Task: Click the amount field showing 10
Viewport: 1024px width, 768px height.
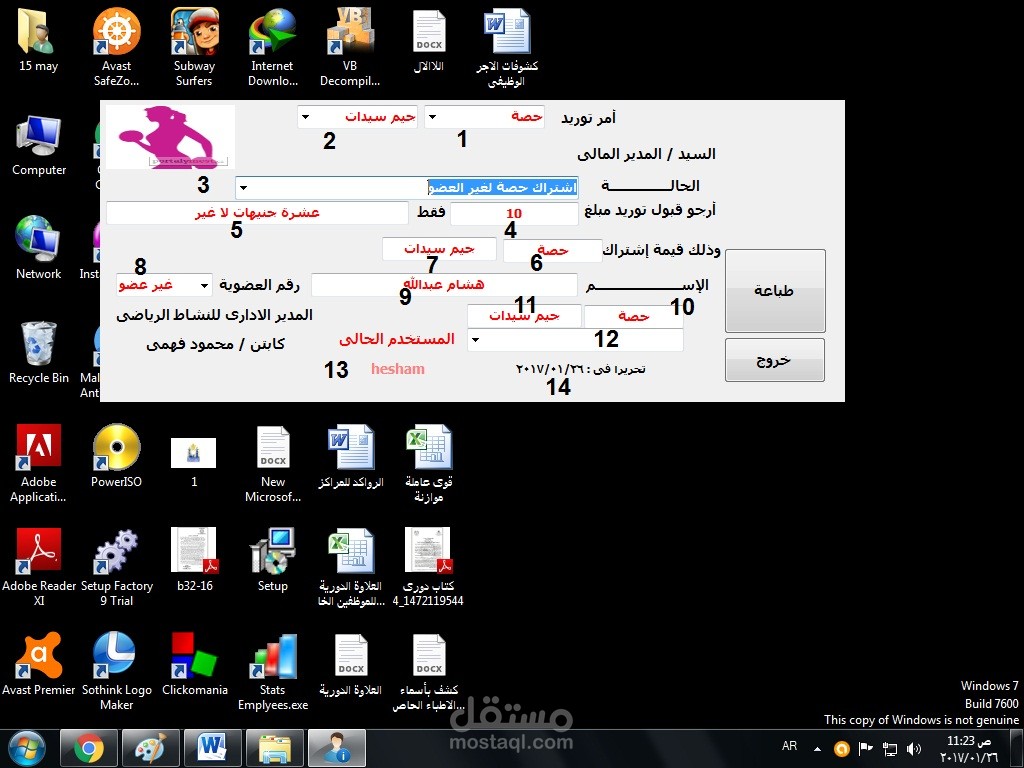Action: point(514,214)
